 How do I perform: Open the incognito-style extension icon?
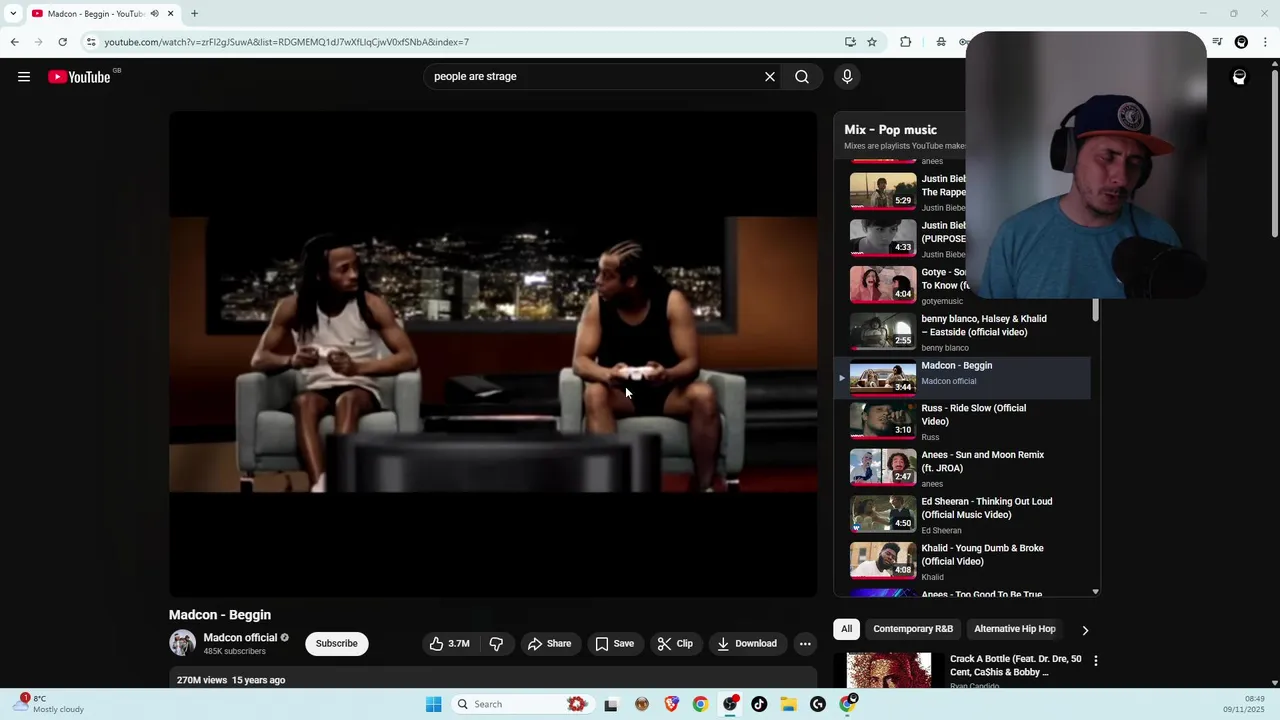coord(941,42)
